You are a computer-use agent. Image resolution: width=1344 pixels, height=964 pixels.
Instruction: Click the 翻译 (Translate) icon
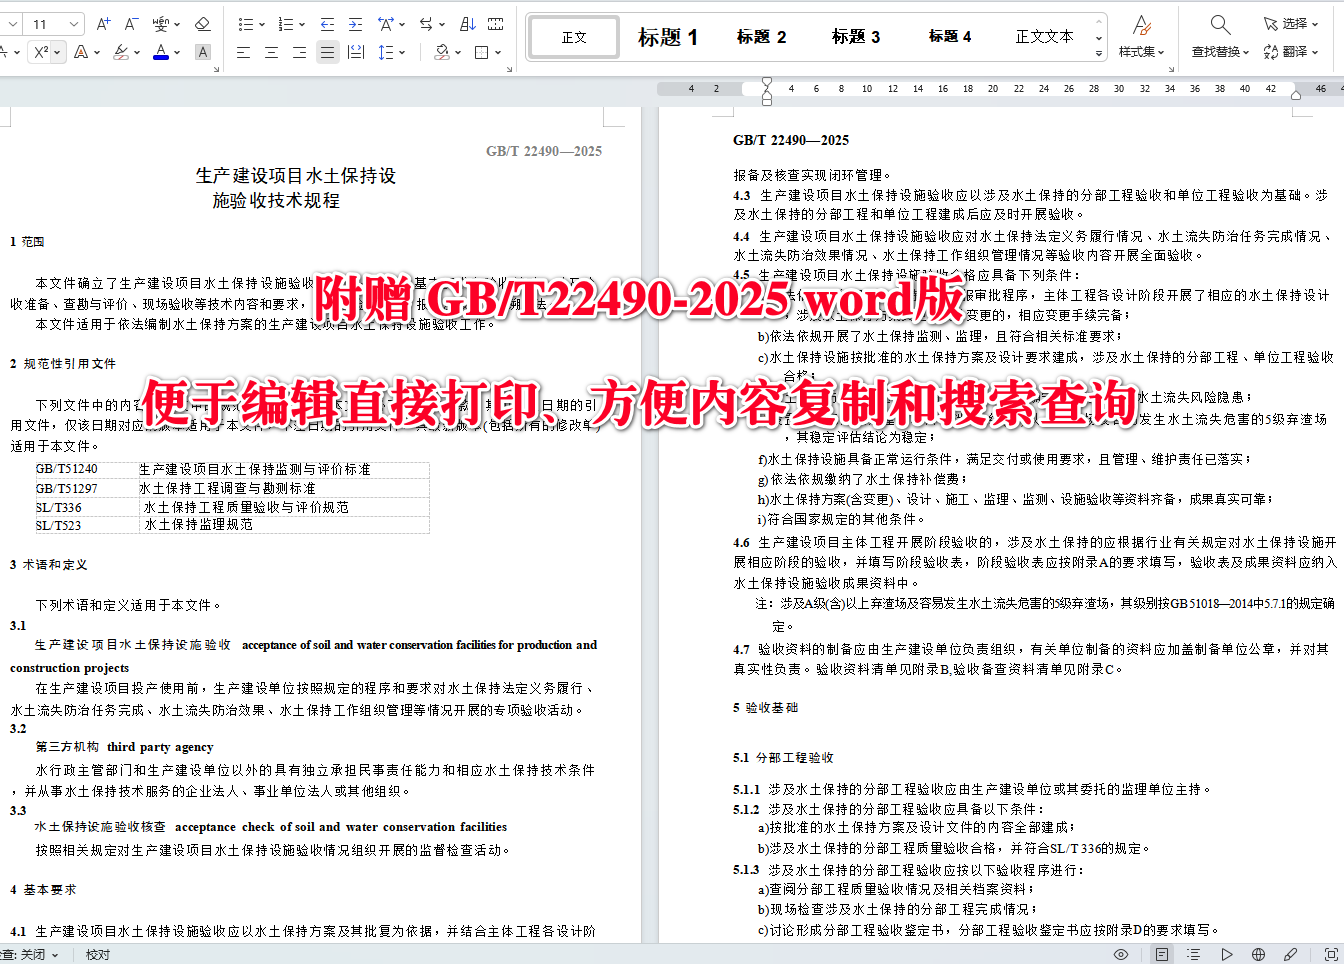(1290, 51)
